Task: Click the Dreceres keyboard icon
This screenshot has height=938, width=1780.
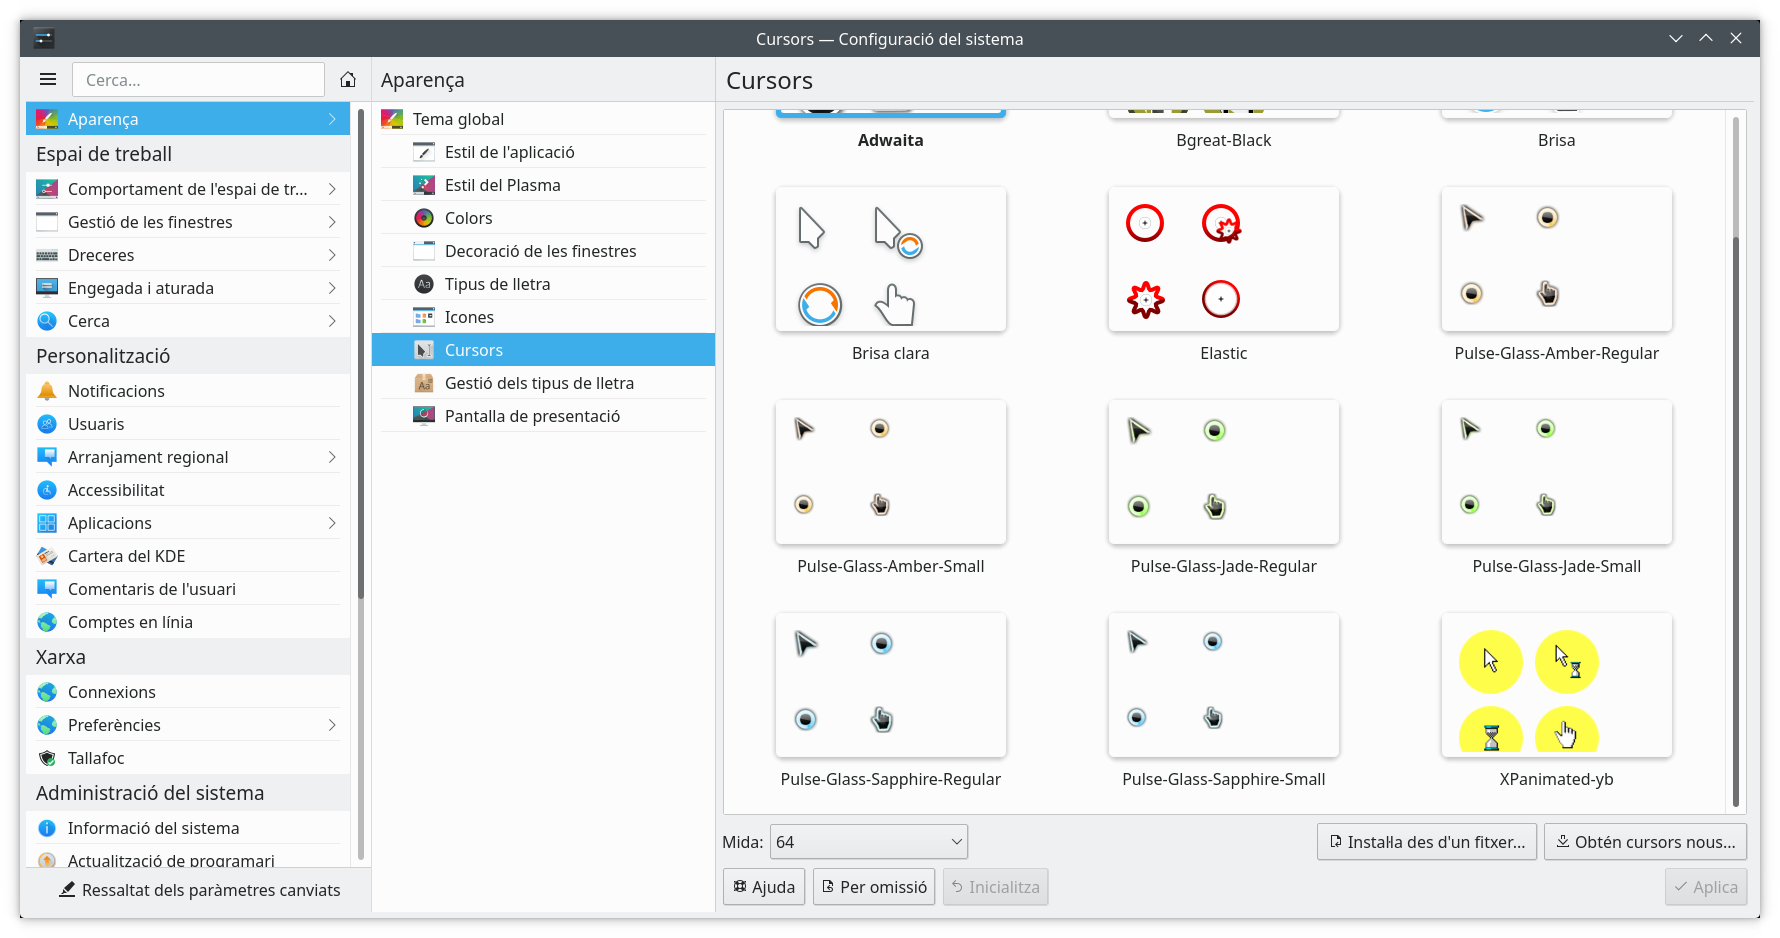Action: tap(47, 255)
